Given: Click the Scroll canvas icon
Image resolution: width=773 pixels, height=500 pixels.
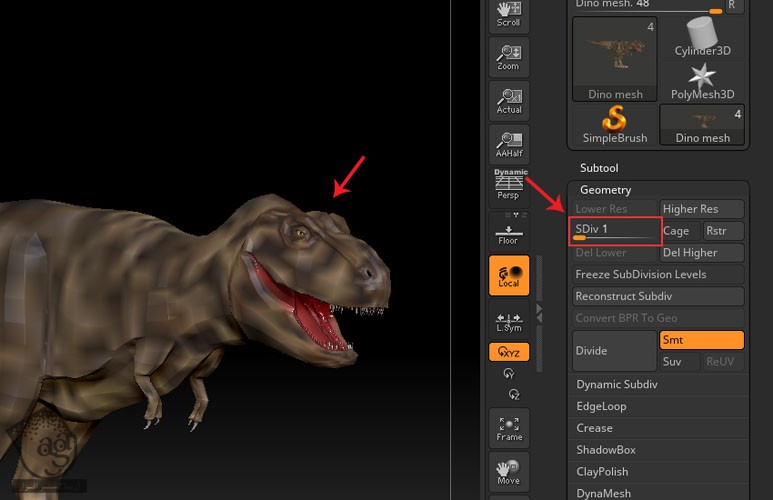Looking at the screenshot, I should (508, 15).
